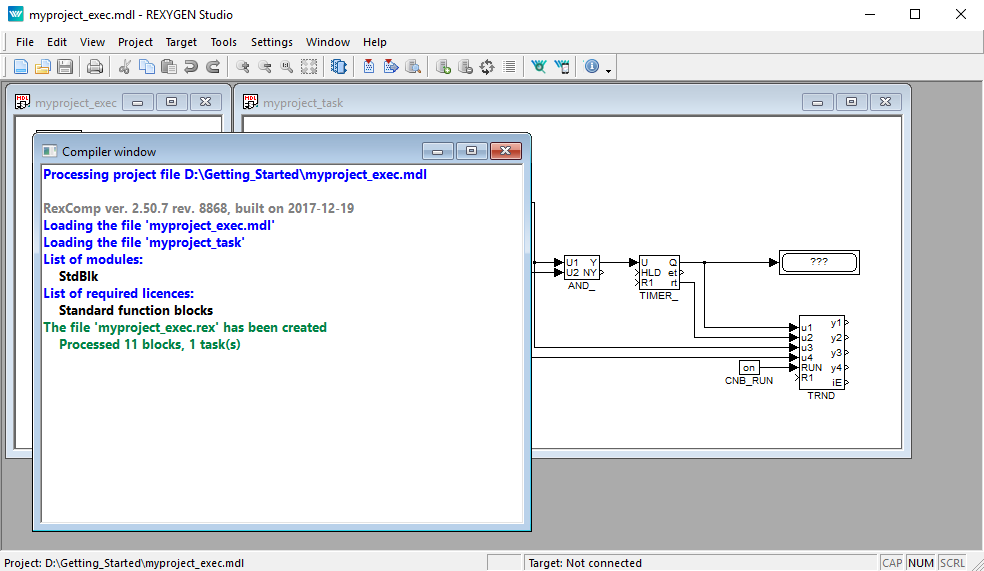Open the Project menu

pyautogui.click(x=135, y=42)
